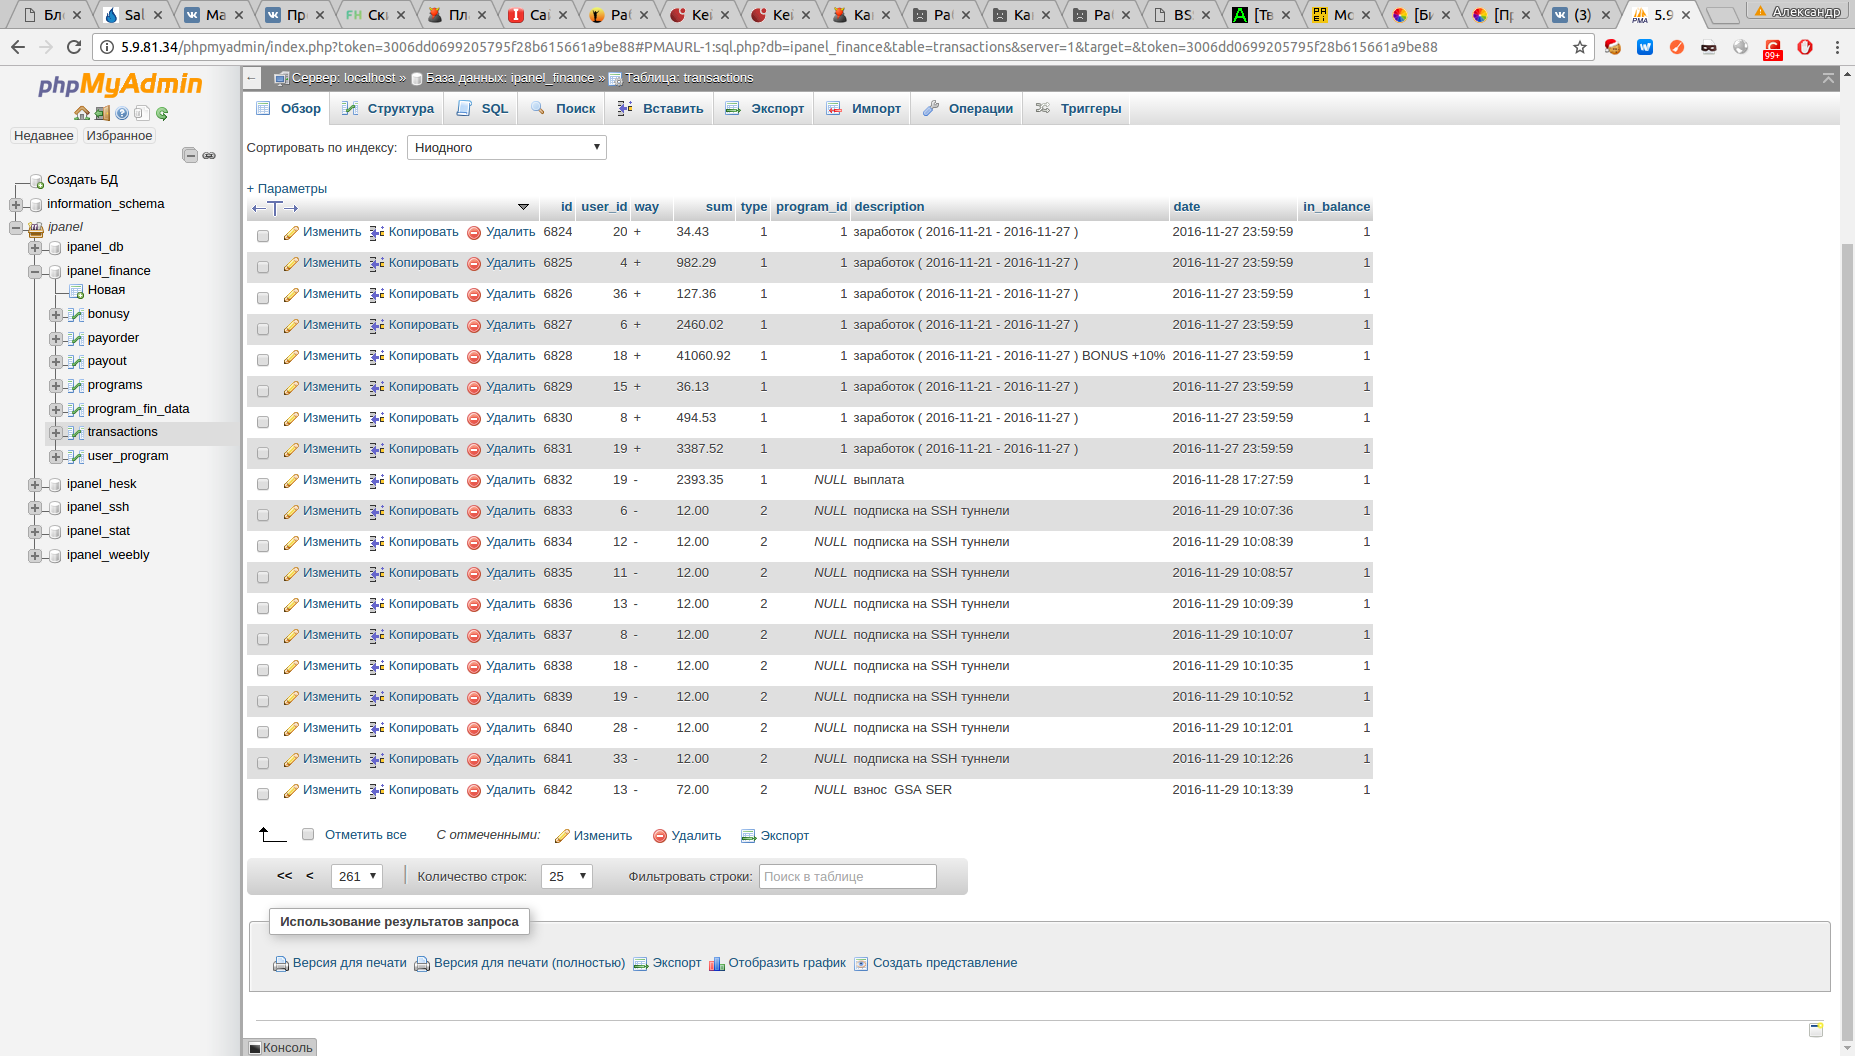Tick the Отметить все checkbox
This screenshot has height=1056, width=1855.
[x=308, y=834]
